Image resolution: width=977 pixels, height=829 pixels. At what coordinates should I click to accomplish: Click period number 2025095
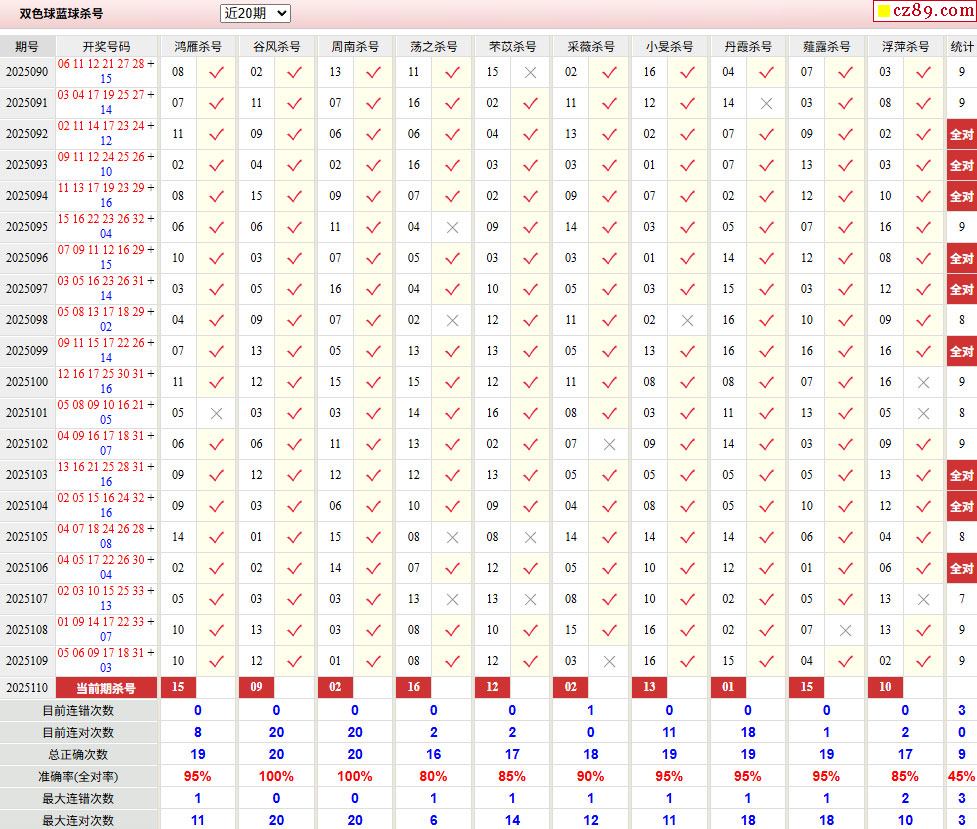coord(27,227)
